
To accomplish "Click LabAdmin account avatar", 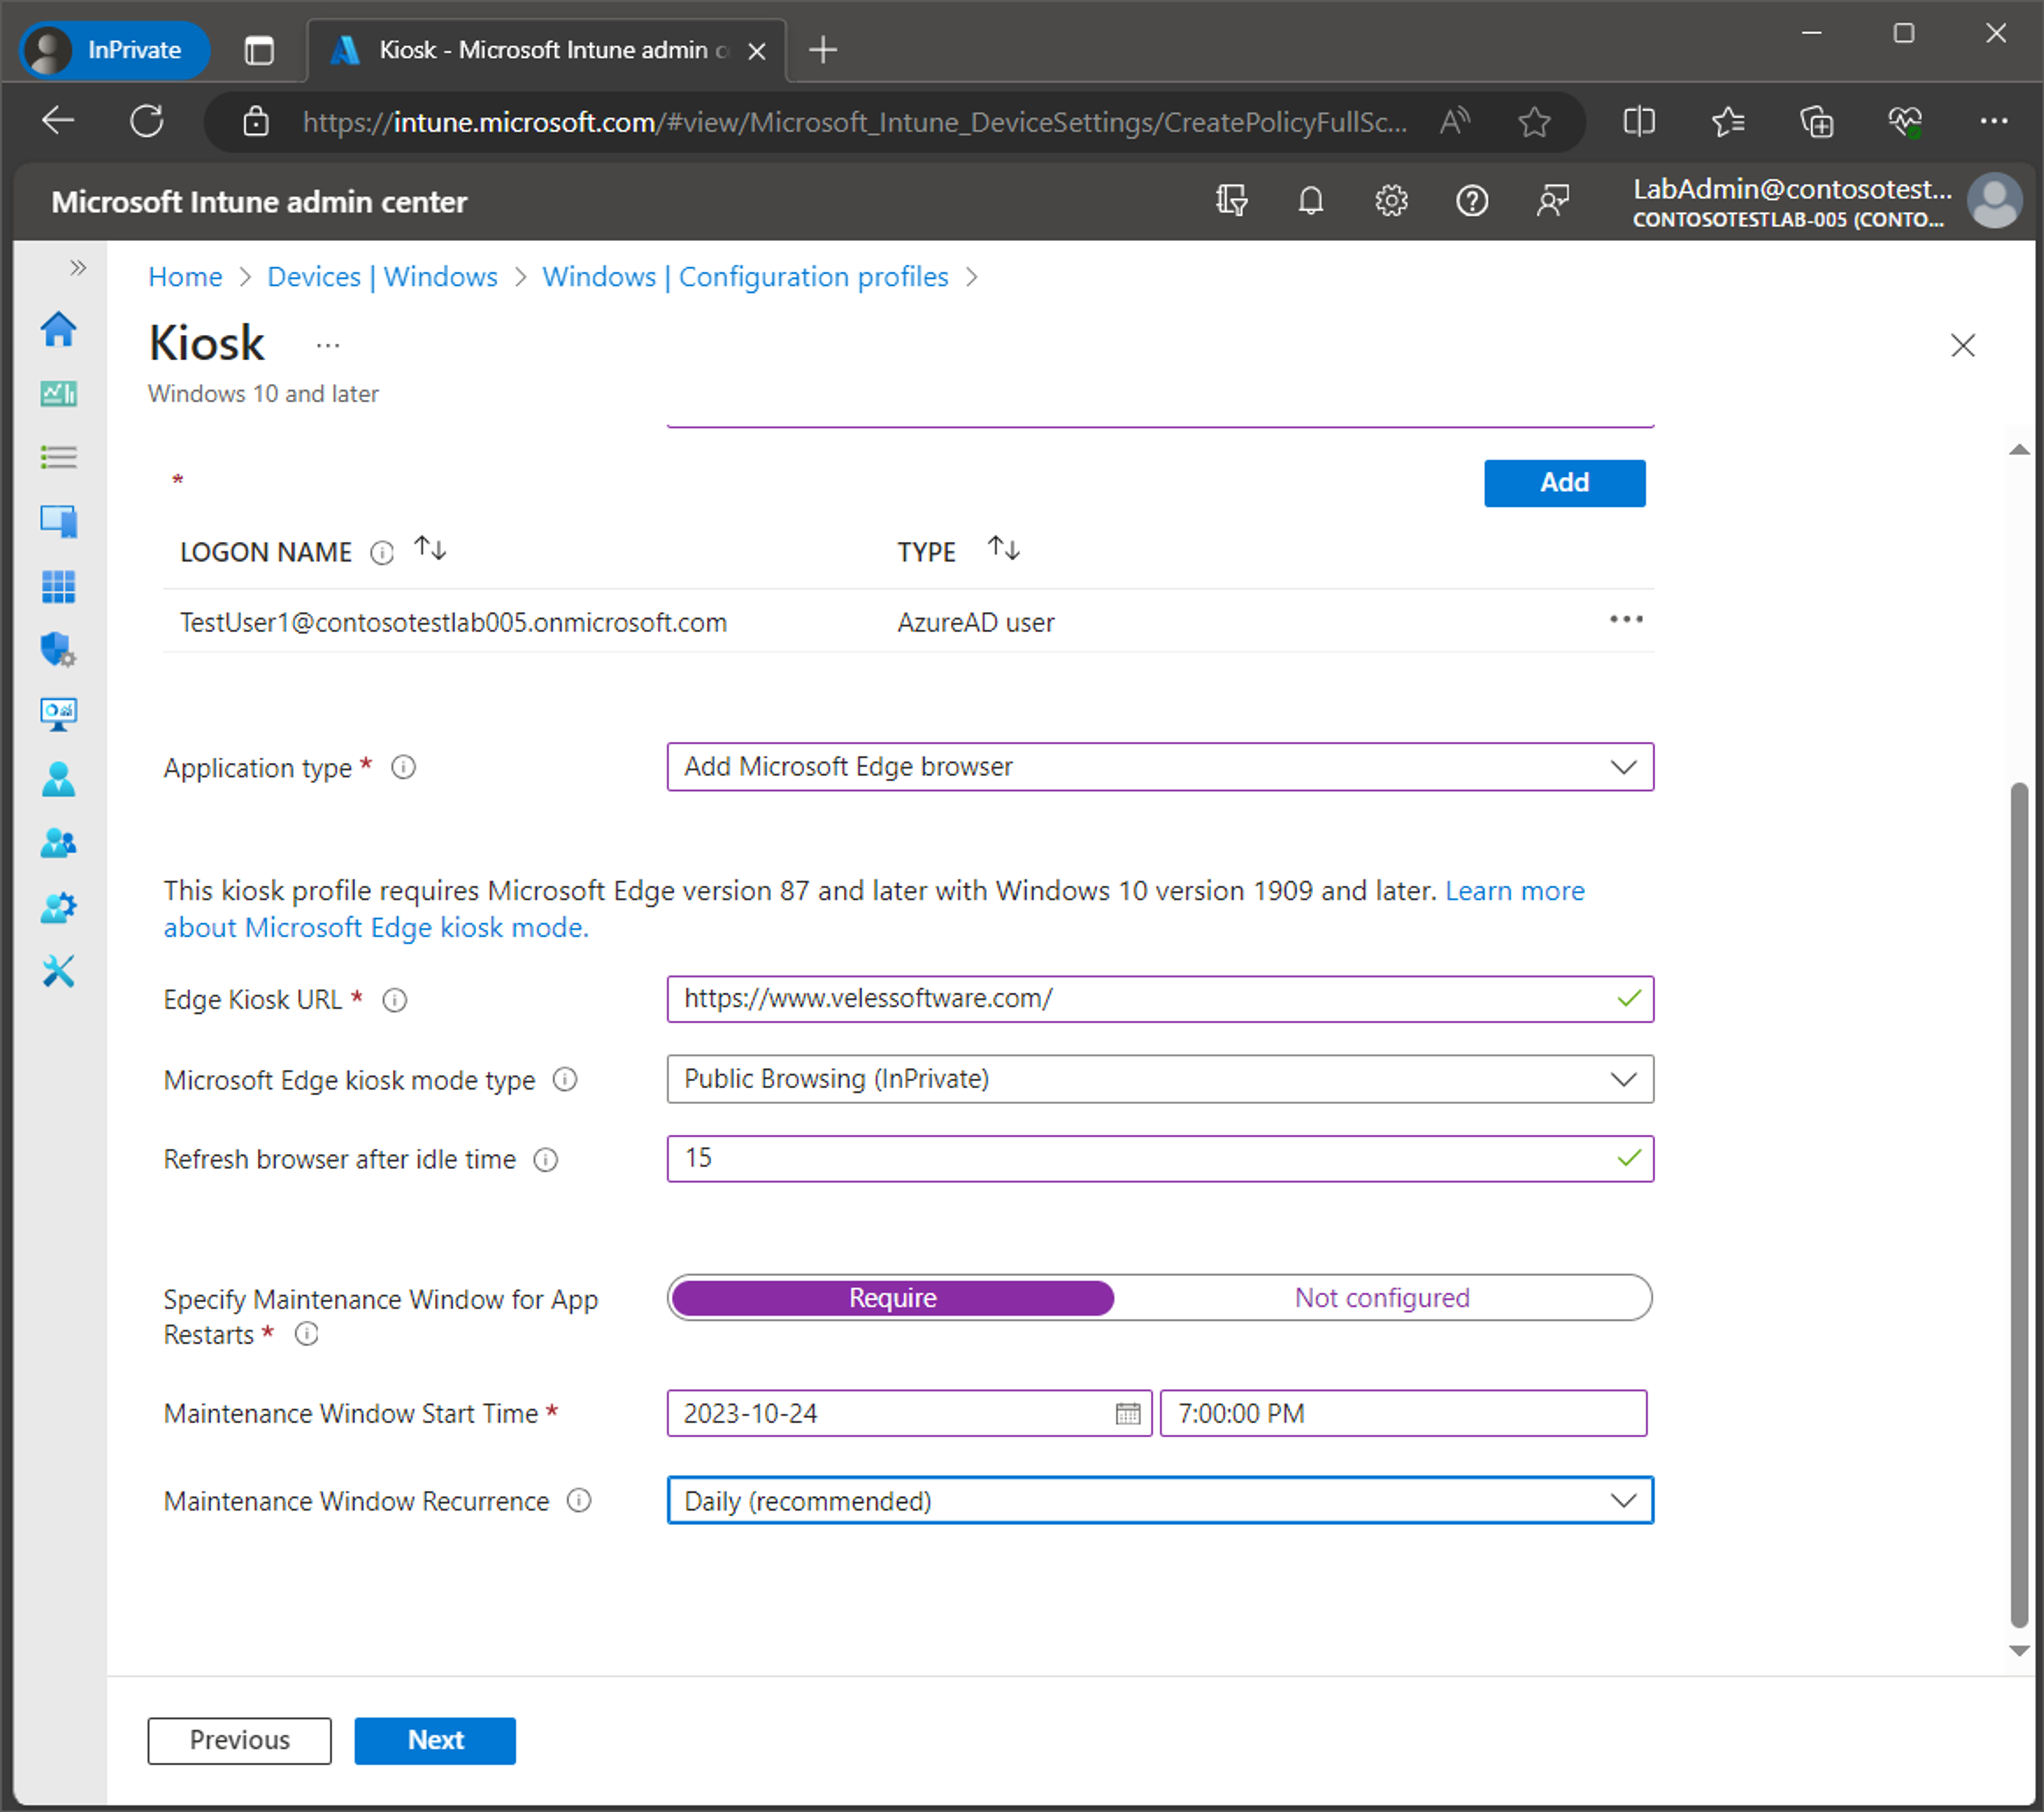I will [x=1994, y=201].
